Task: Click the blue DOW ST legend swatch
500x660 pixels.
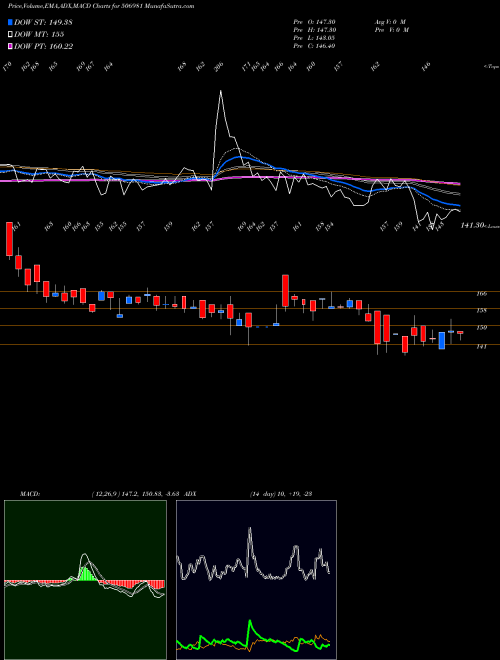Action: point(11,22)
